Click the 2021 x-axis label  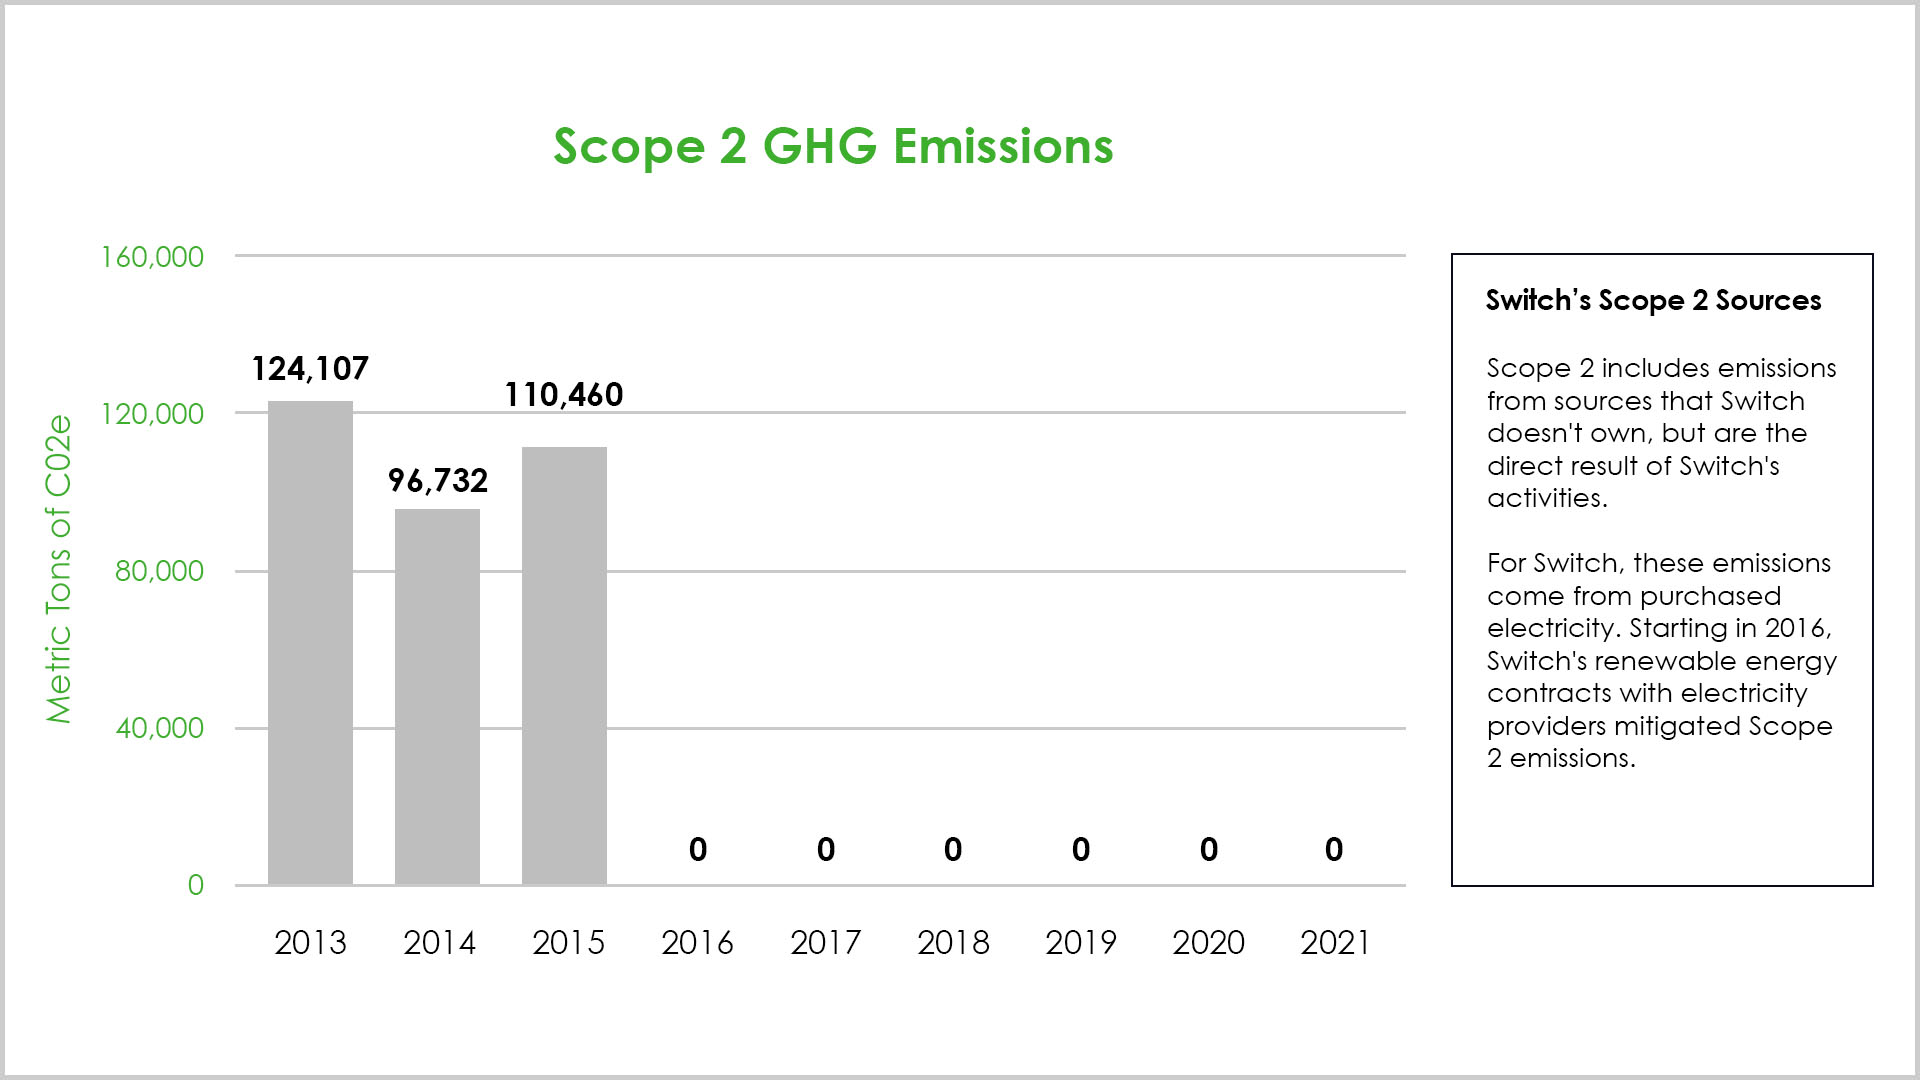(1335, 943)
